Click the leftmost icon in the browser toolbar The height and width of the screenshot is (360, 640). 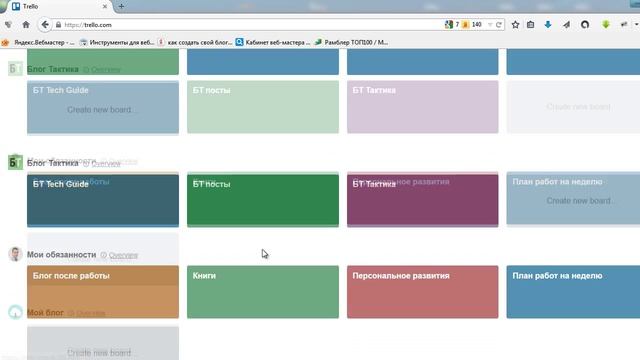click(8, 25)
